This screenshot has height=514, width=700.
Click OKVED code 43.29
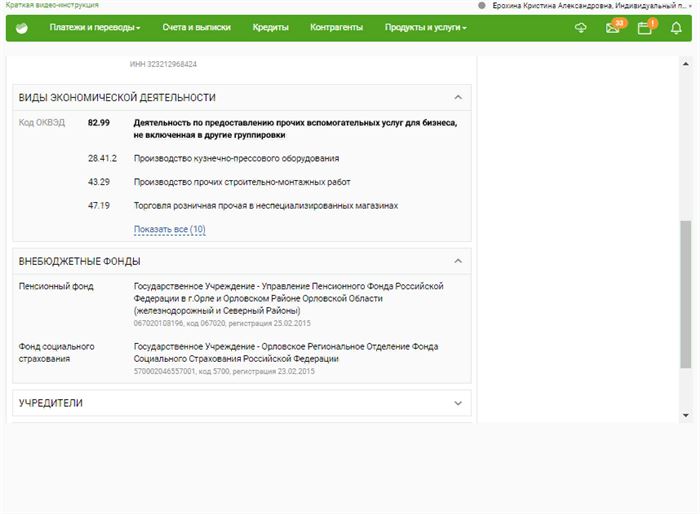click(99, 182)
